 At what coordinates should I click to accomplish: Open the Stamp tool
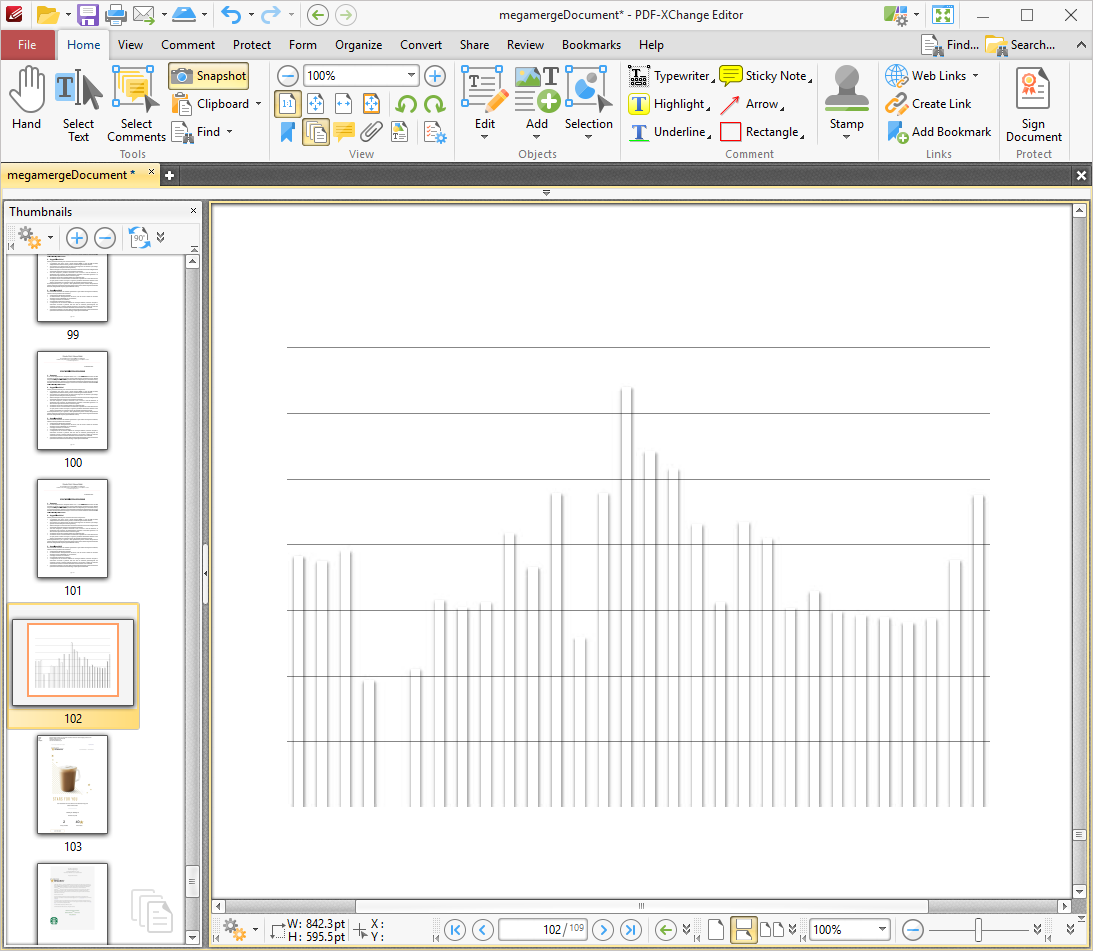click(846, 102)
